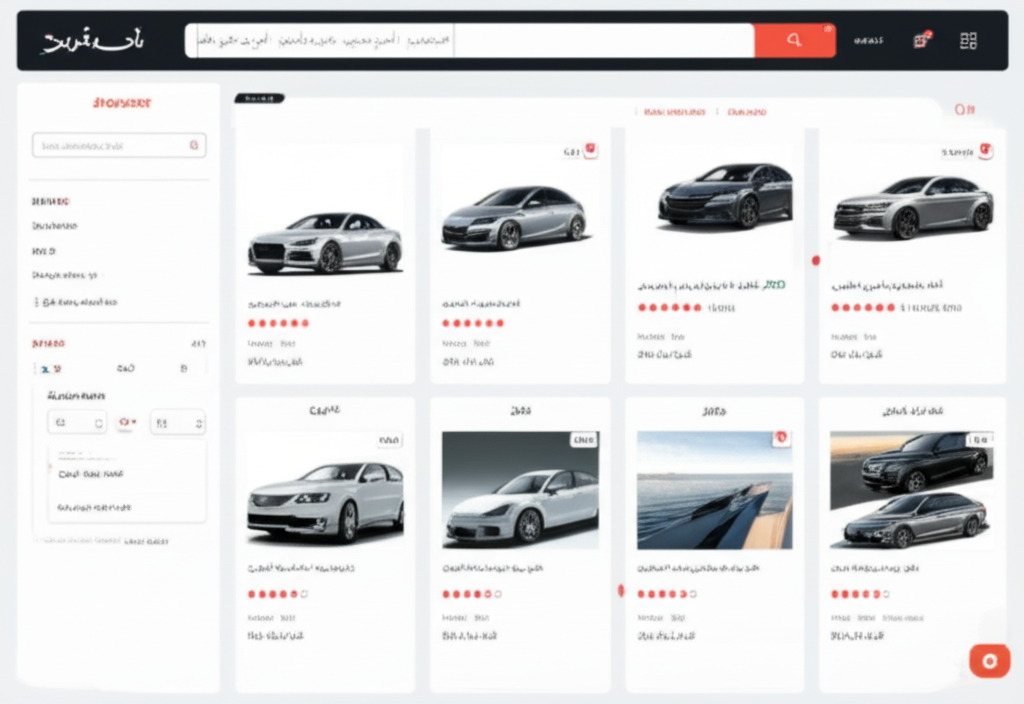Click the search icon inside sidebar filter field

click(x=194, y=146)
